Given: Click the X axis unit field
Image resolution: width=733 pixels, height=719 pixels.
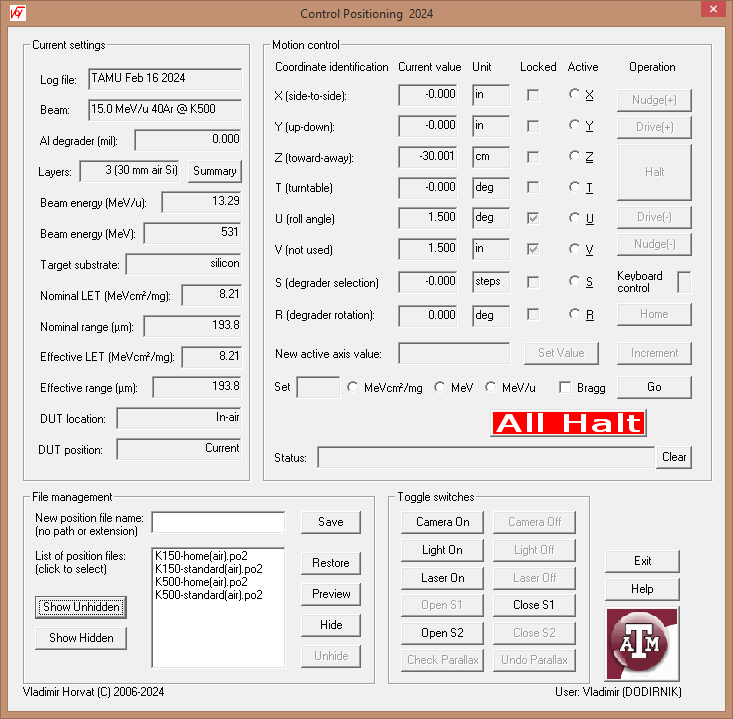Looking at the screenshot, I should (491, 95).
